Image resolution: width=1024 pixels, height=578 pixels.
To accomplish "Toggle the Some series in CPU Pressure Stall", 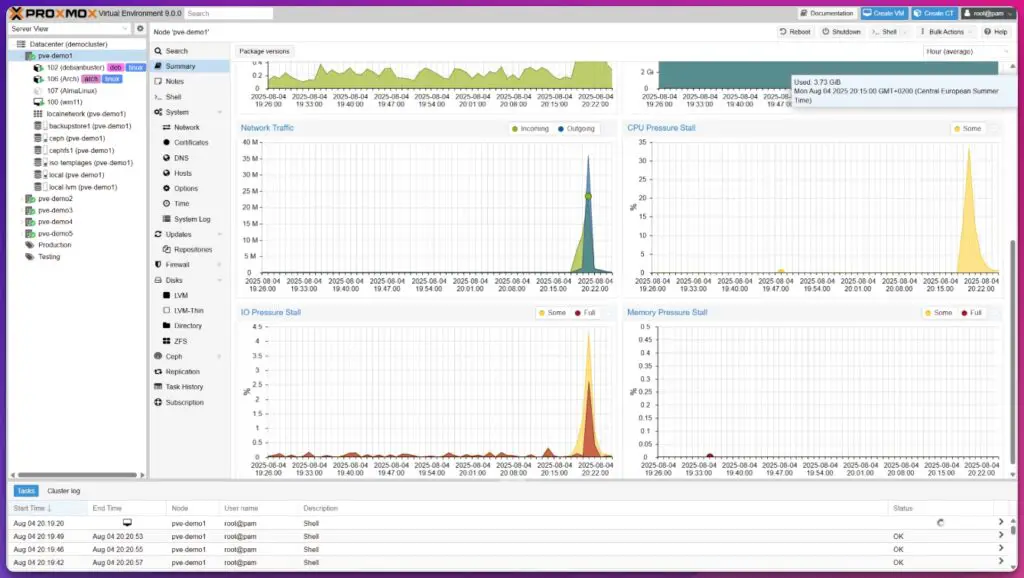I will [966, 128].
